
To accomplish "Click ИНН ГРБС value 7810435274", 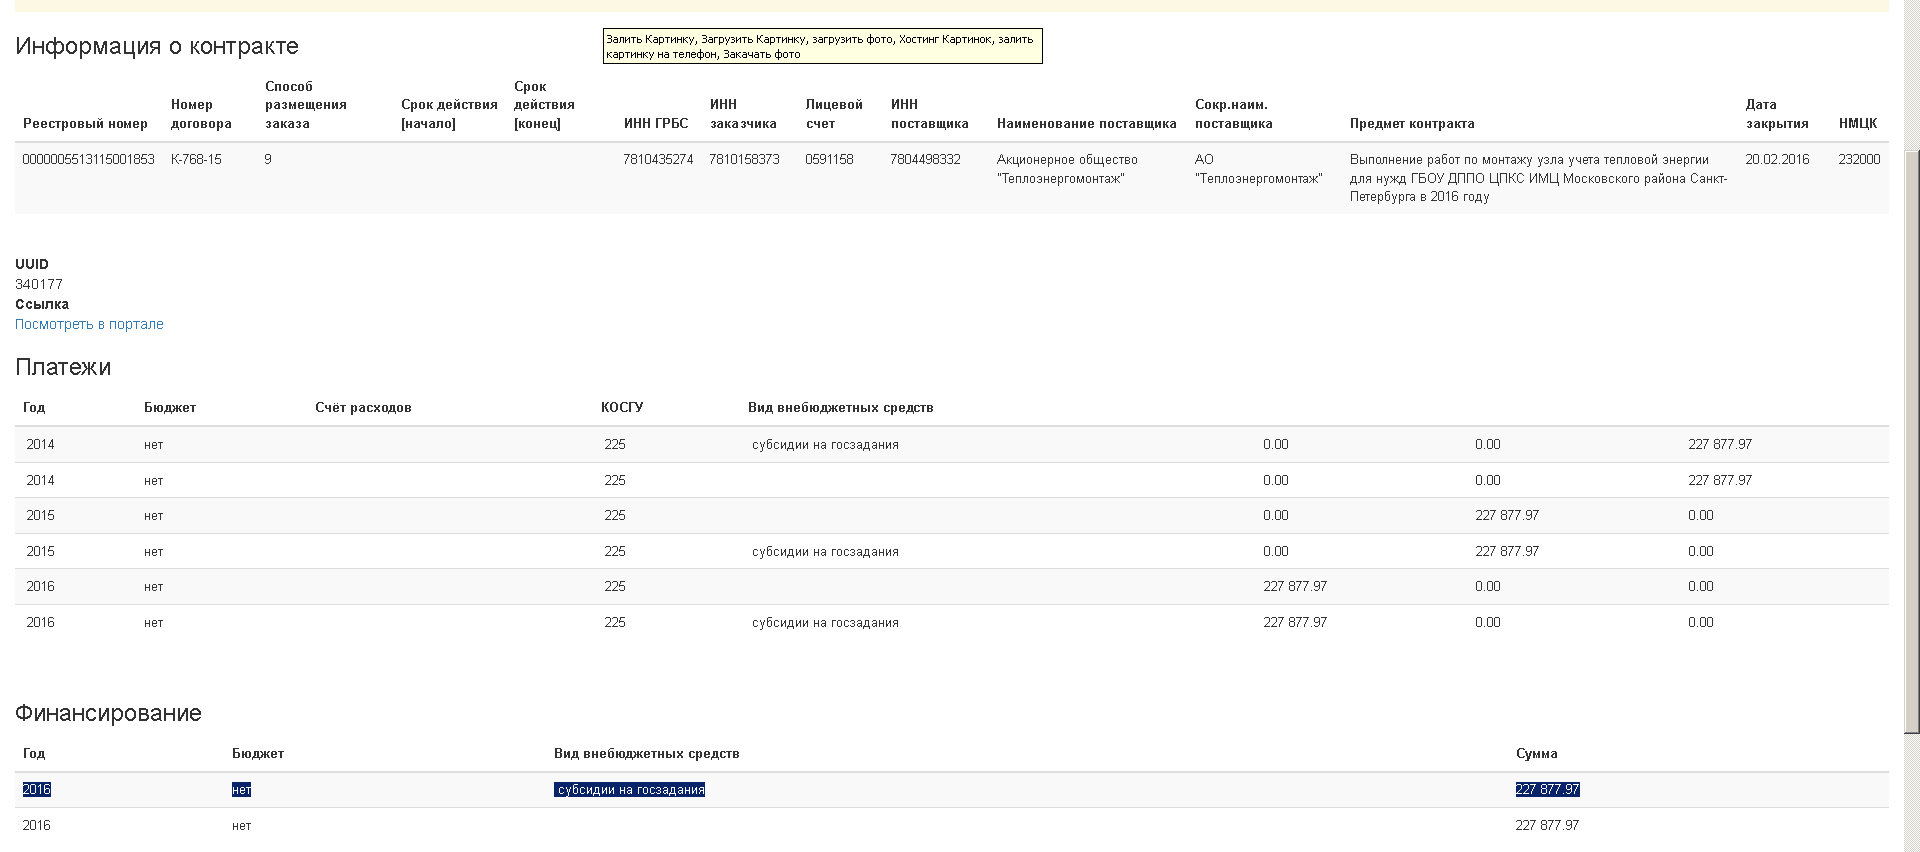I will [x=657, y=159].
